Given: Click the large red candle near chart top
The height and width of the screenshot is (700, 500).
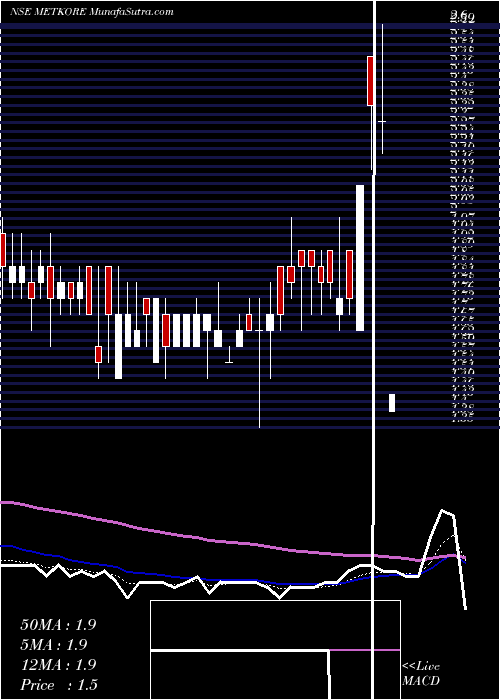Looking at the screenshot, I should [370, 81].
